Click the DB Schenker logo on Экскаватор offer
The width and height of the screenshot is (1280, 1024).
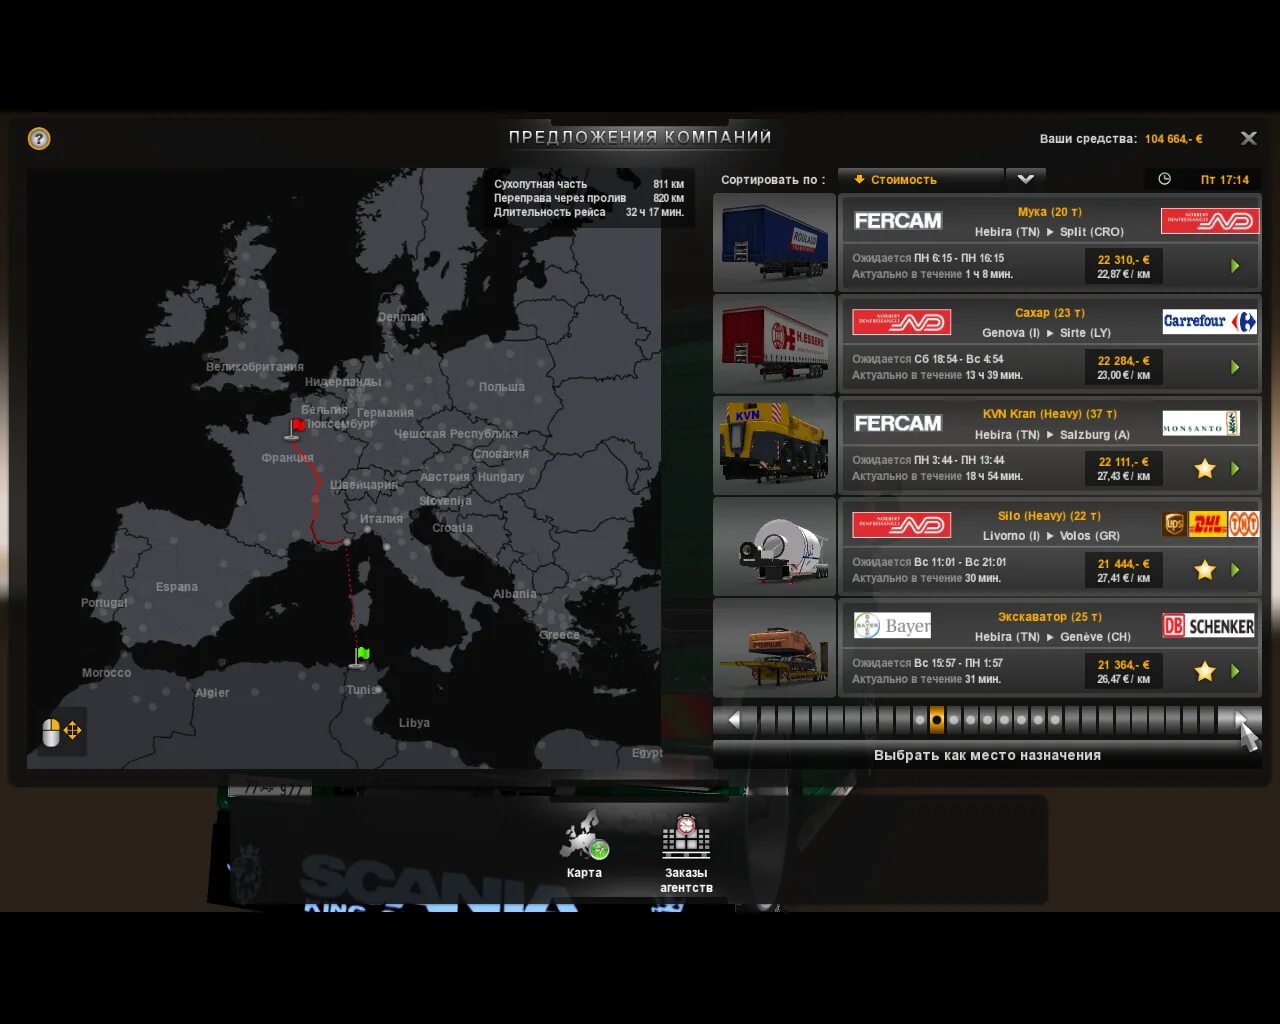pos(1208,625)
